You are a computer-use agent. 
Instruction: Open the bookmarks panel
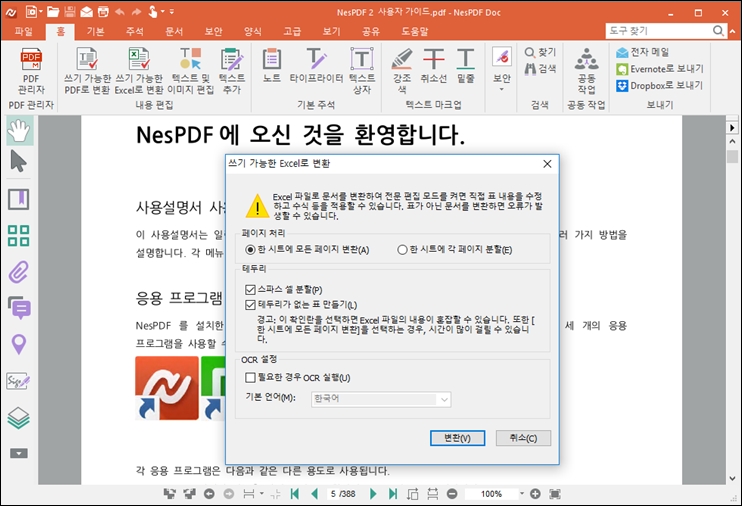(x=19, y=199)
